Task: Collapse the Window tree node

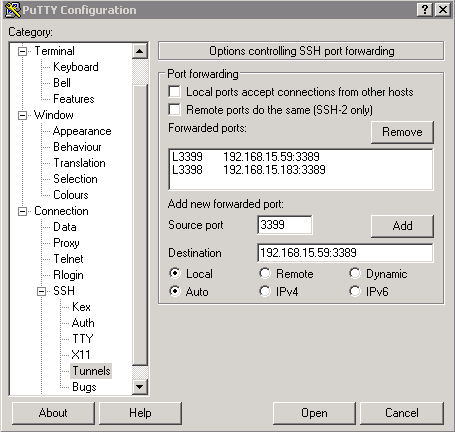Action: pyautogui.click(x=22, y=115)
